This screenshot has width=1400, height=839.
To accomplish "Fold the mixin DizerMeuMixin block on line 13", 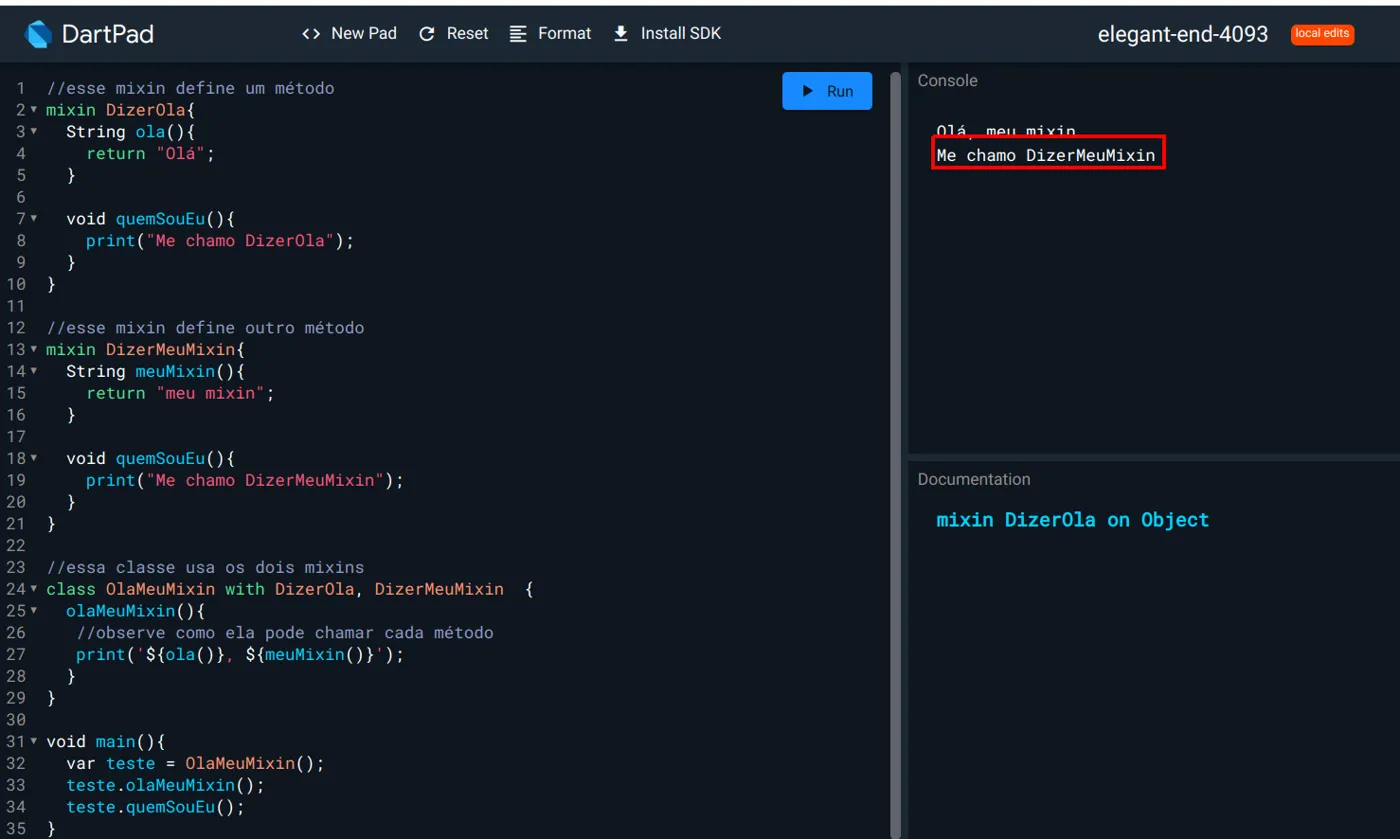I will tap(34, 350).
